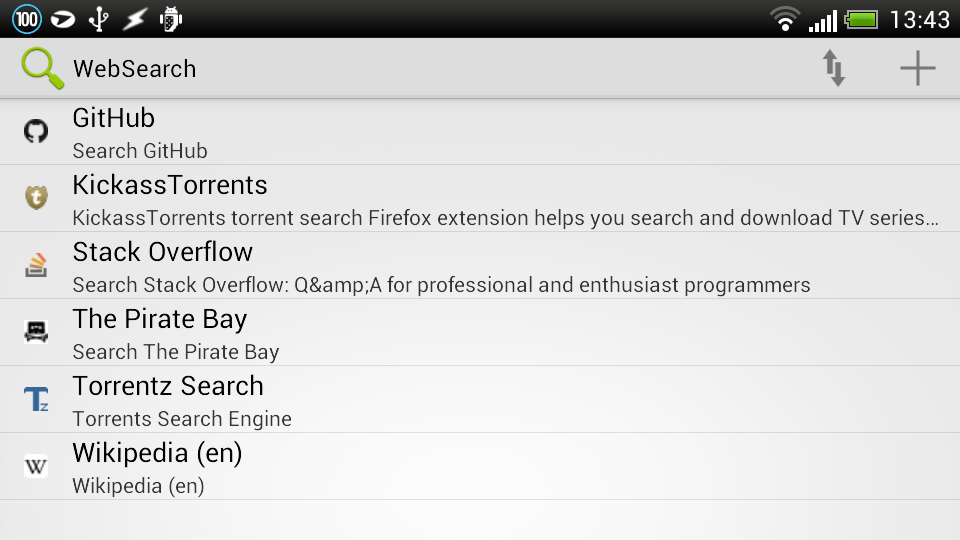Tap the GitHub octocat icon
The height and width of the screenshot is (540, 960).
point(36,131)
